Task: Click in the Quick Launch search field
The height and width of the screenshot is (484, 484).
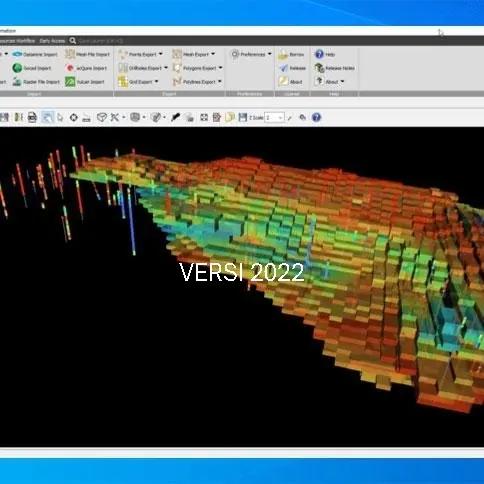Action: pyautogui.click(x=101, y=41)
